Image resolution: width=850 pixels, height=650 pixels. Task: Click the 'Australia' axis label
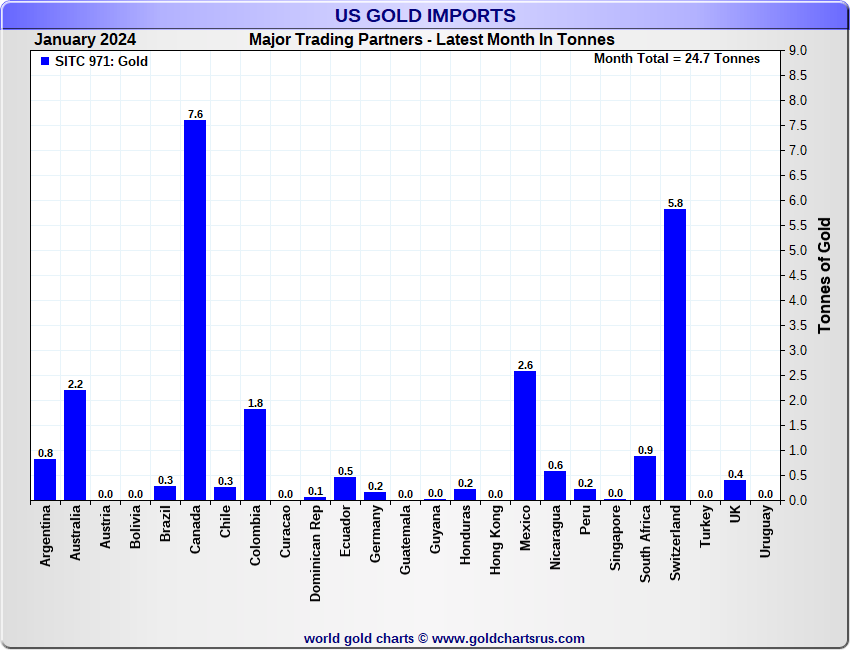75,532
